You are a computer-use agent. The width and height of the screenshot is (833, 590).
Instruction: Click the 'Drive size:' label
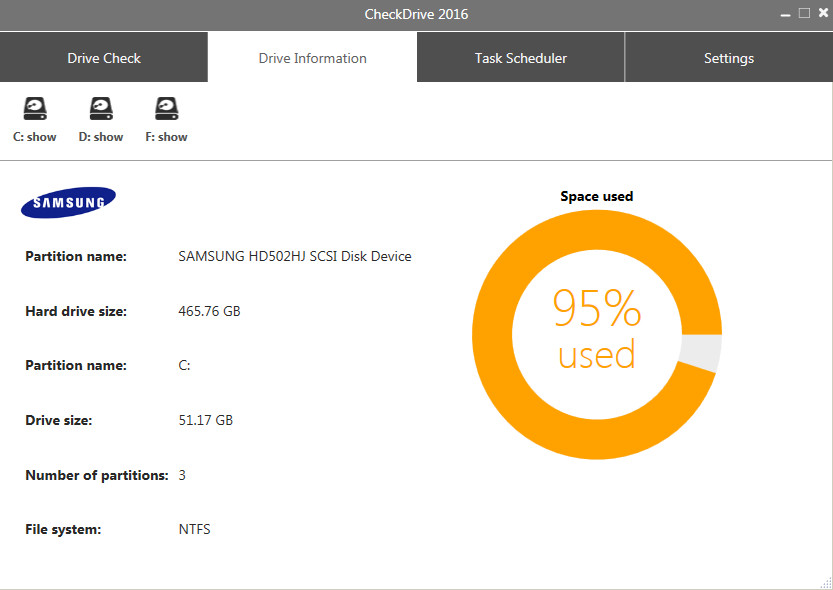point(58,420)
